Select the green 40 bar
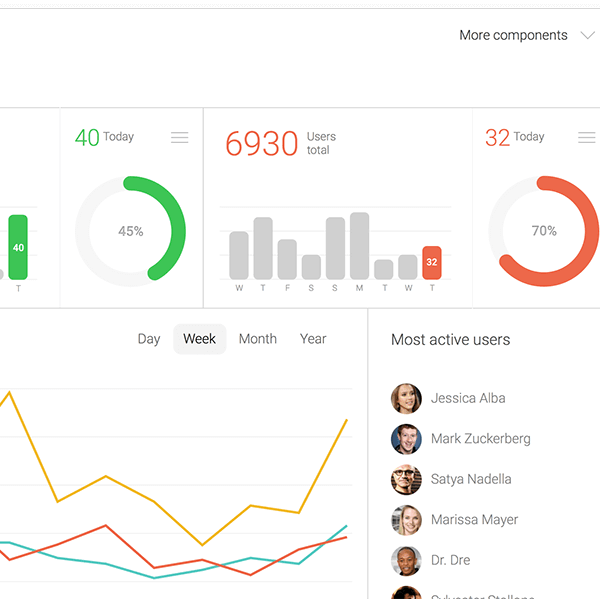 click(x=18, y=247)
